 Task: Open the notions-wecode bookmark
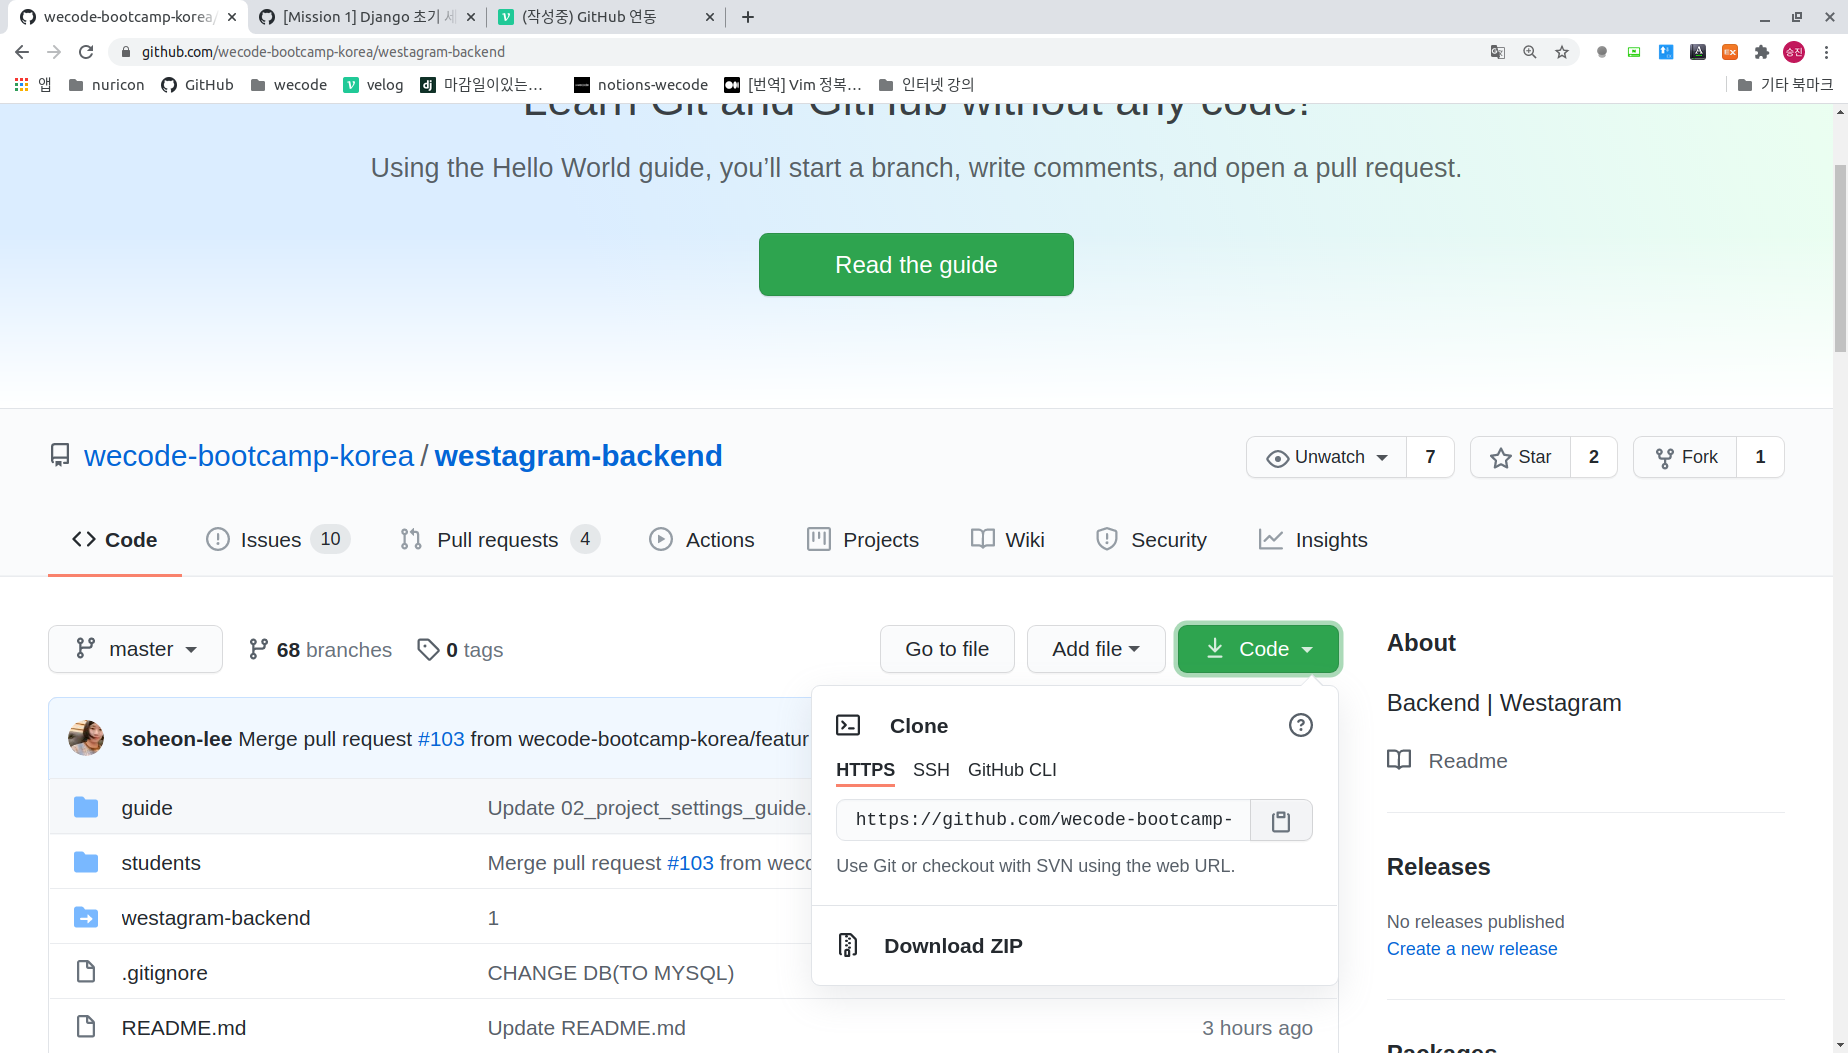point(641,85)
